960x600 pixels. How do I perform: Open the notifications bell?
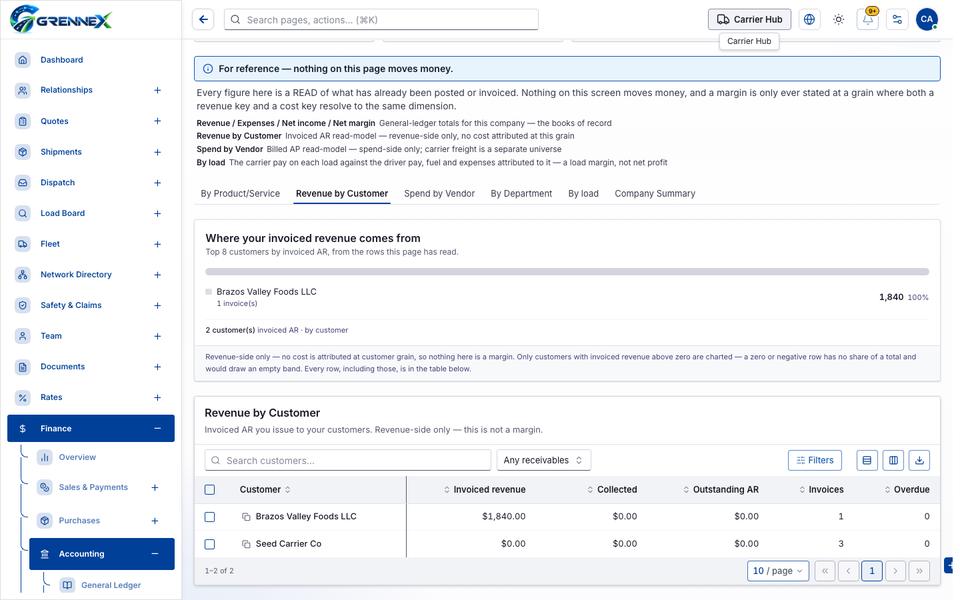868,20
